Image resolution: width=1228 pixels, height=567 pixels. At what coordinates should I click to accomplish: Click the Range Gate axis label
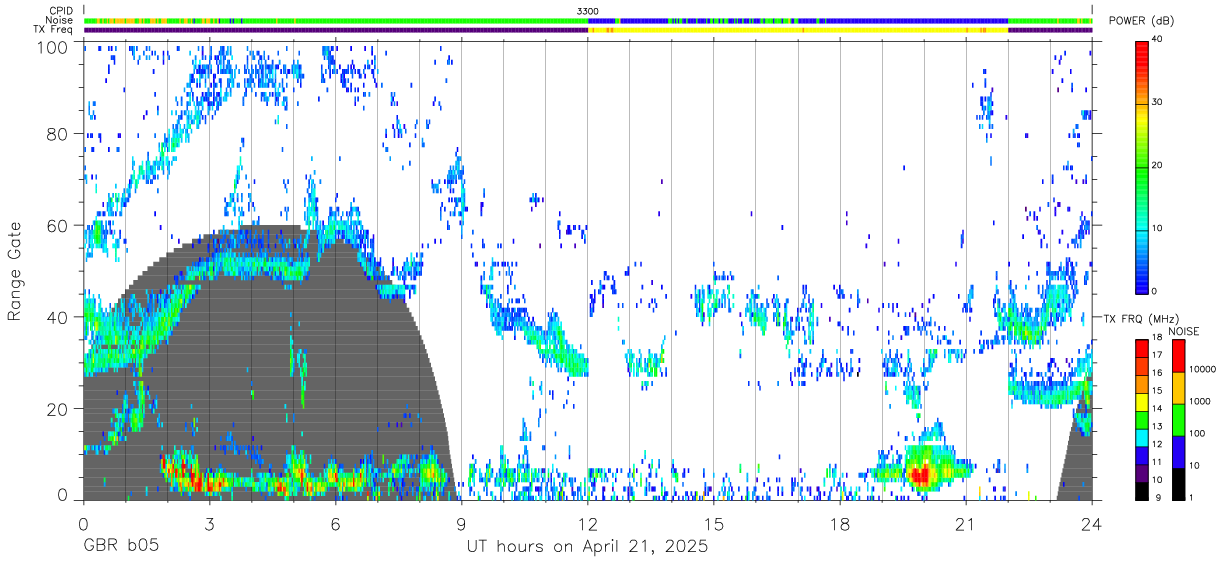click(x=15, y=272)
